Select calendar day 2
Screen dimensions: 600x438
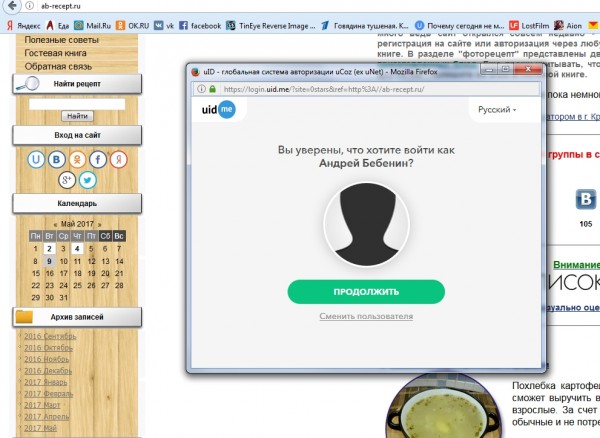pos(49,249)
